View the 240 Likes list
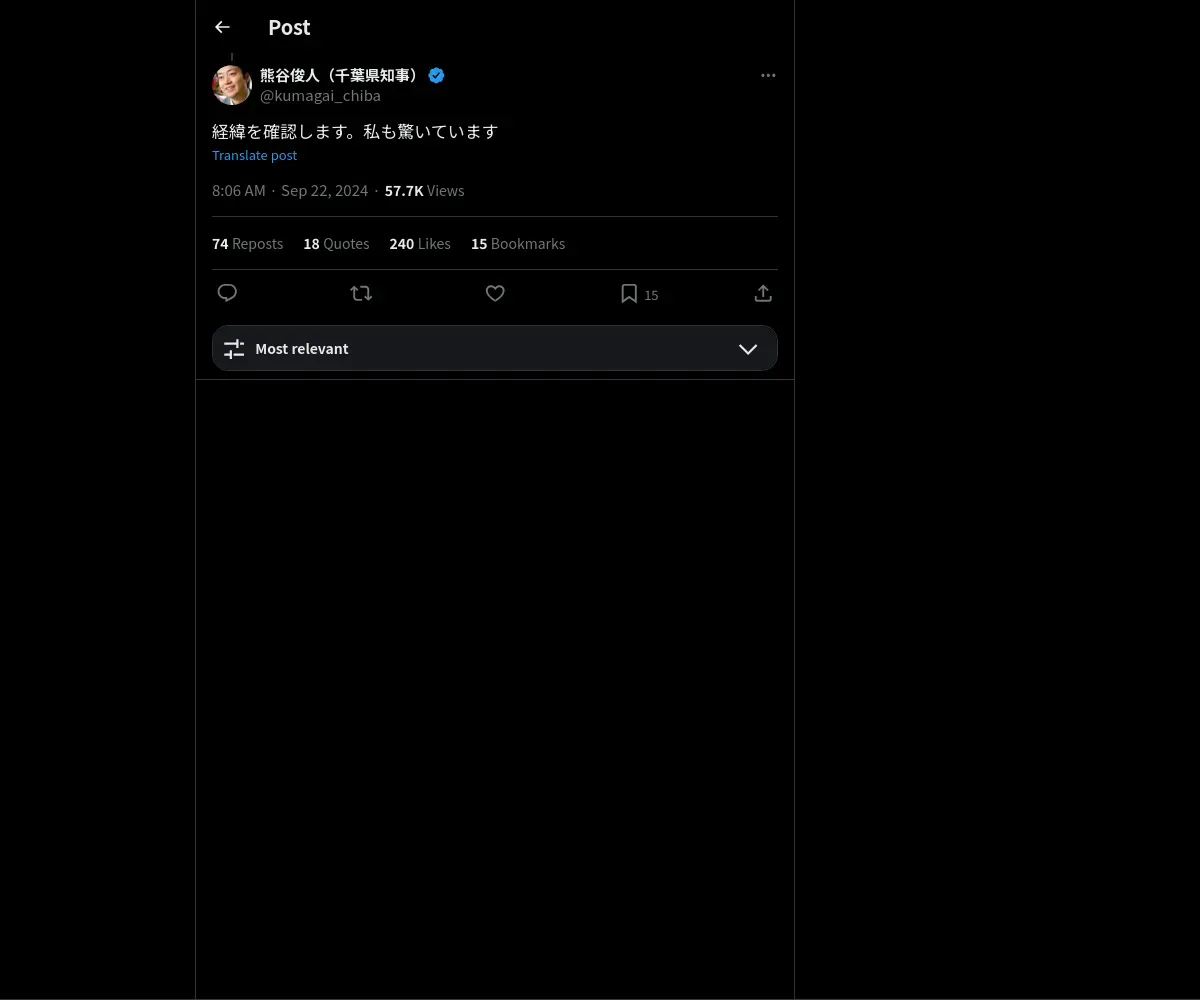 coord(420,244)
